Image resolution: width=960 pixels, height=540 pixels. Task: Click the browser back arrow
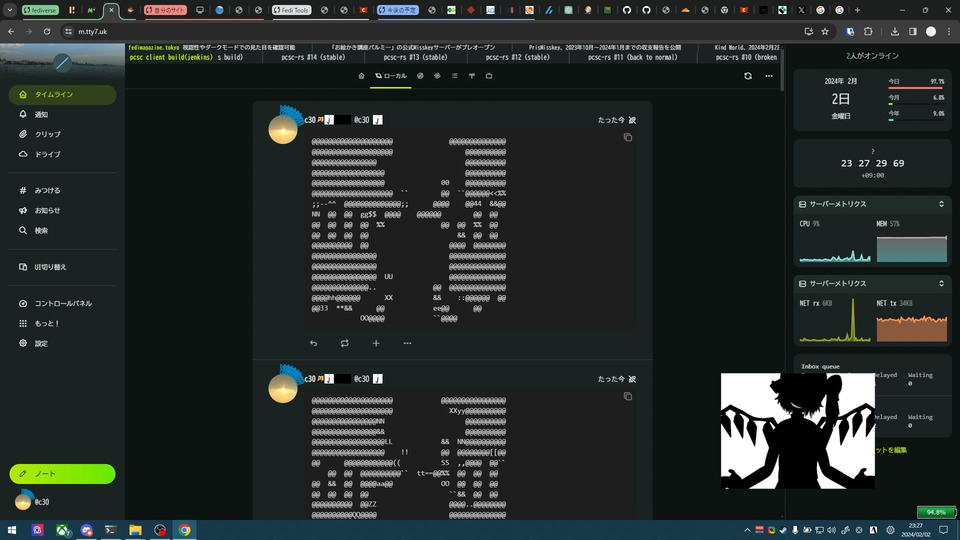[x=11, y=31]
